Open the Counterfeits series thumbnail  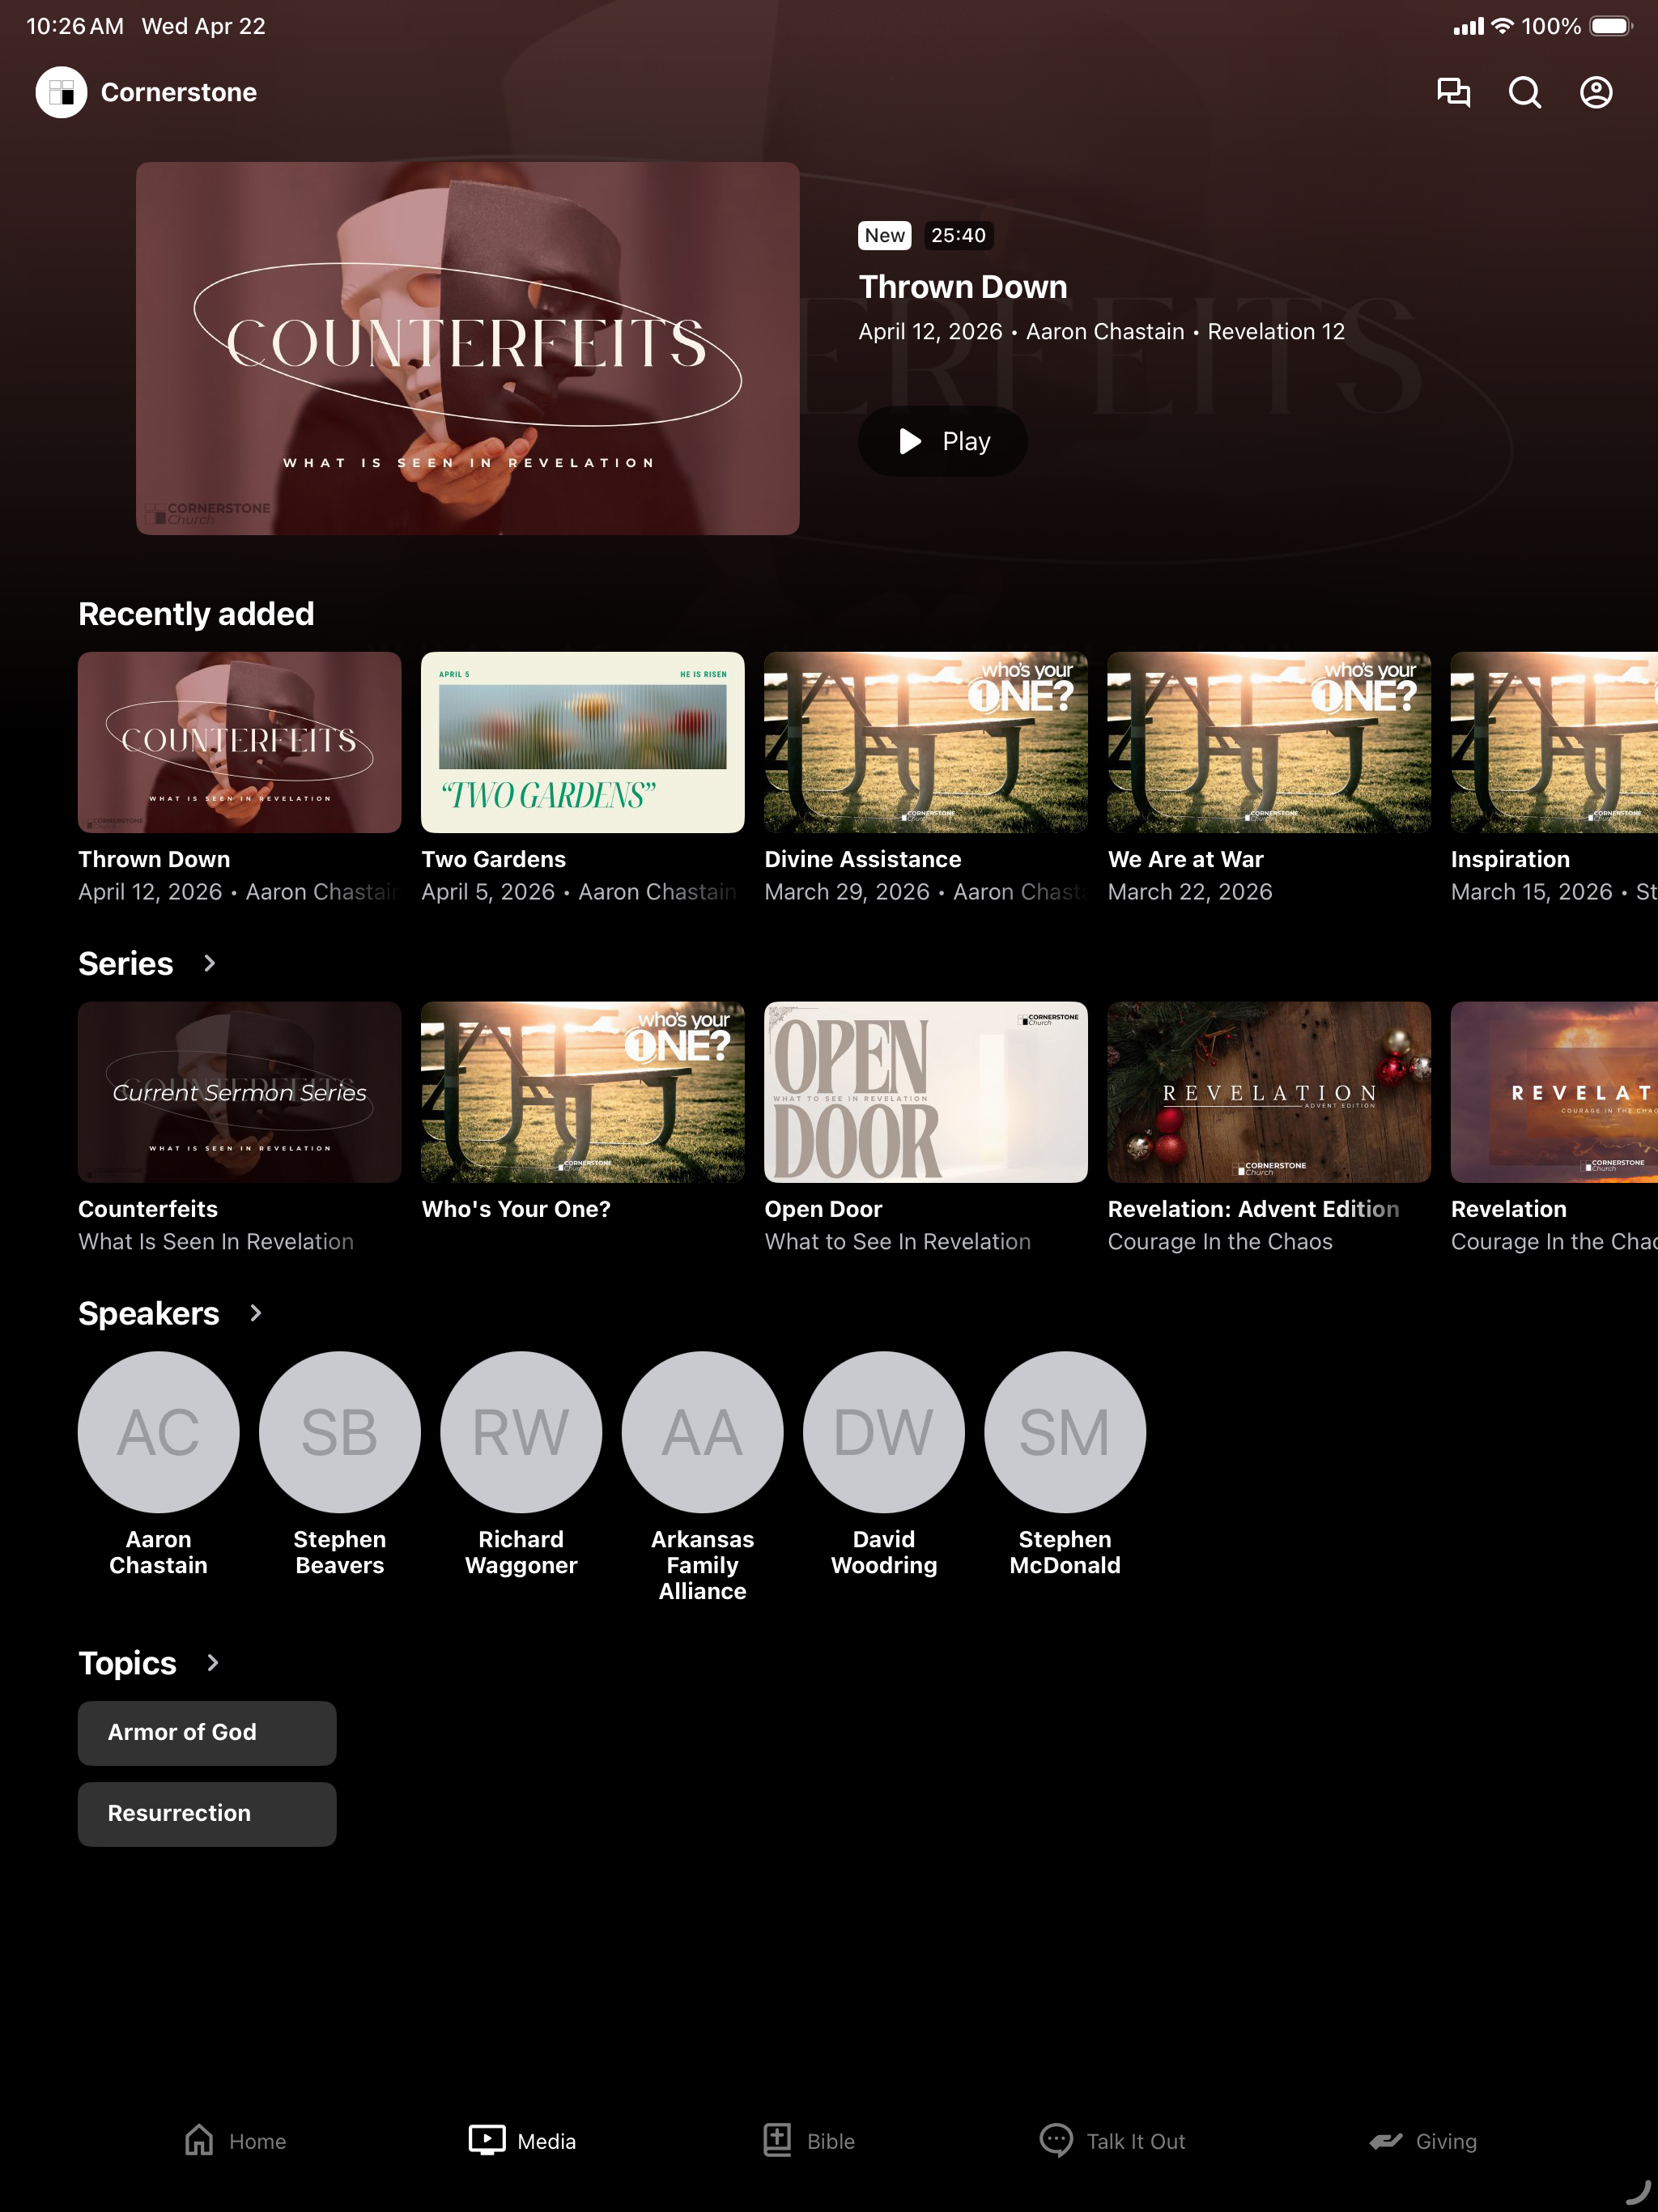click(240, 1092)
